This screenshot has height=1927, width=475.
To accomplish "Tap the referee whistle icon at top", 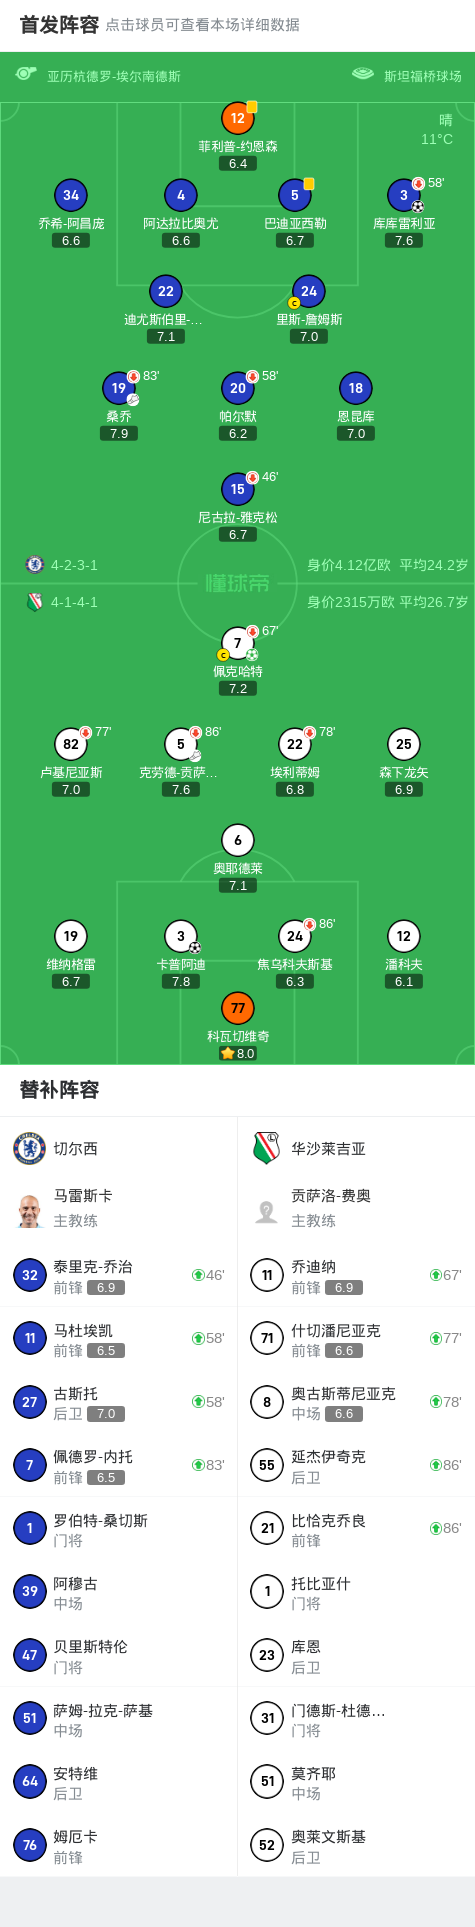I will pyautogui.click(x=26, y=74).
